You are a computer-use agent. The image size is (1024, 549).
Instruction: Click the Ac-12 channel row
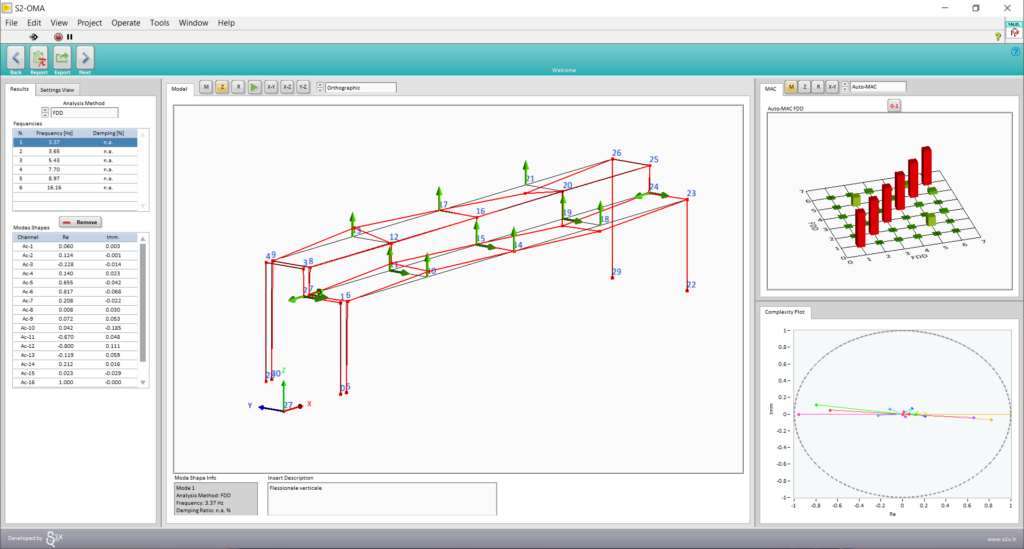click(x=75, y=346)
